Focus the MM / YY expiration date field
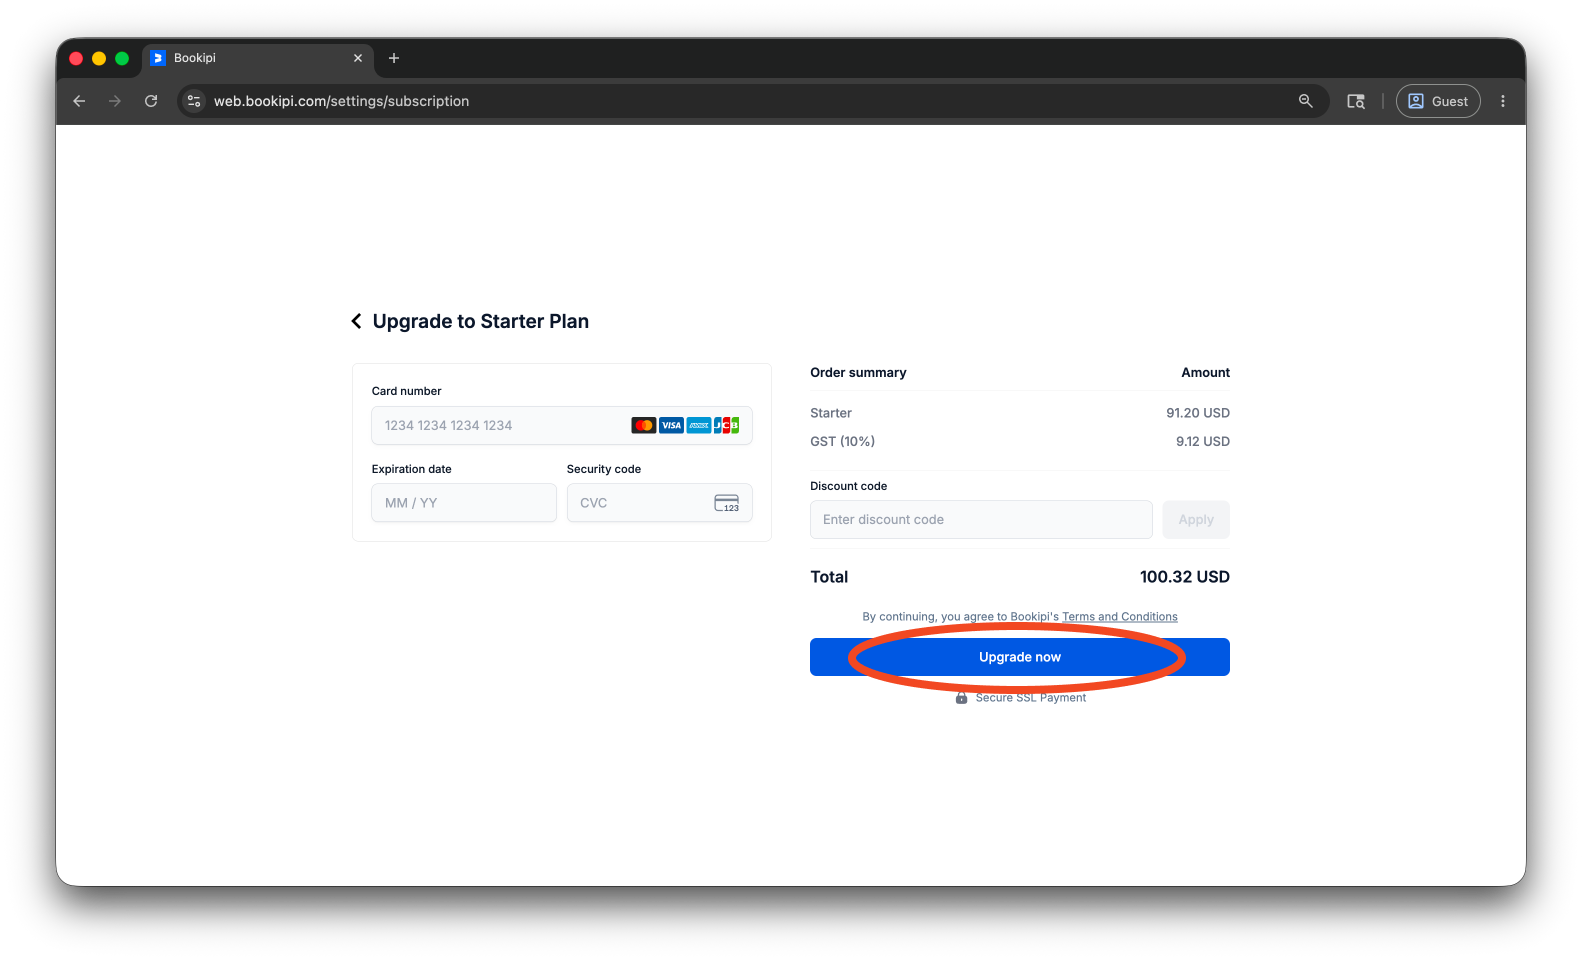Image resolution: width=1582 pixels, height=960 pixels. [464, 503]
